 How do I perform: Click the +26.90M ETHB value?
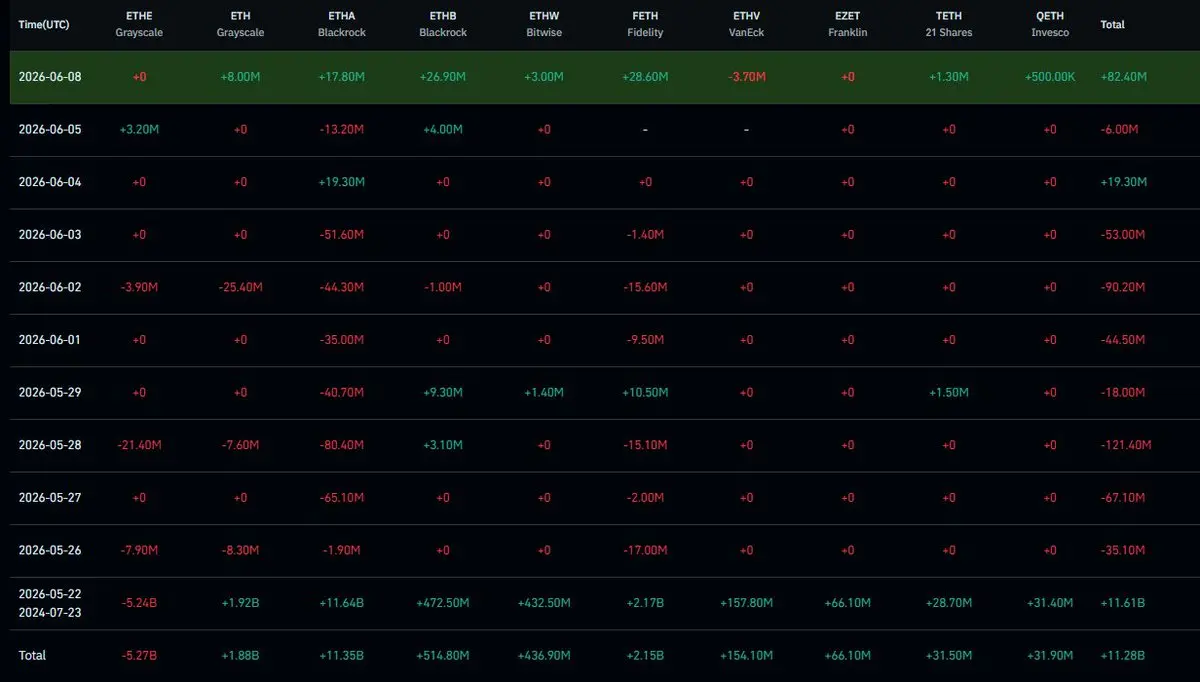click(x=443, y=77)
